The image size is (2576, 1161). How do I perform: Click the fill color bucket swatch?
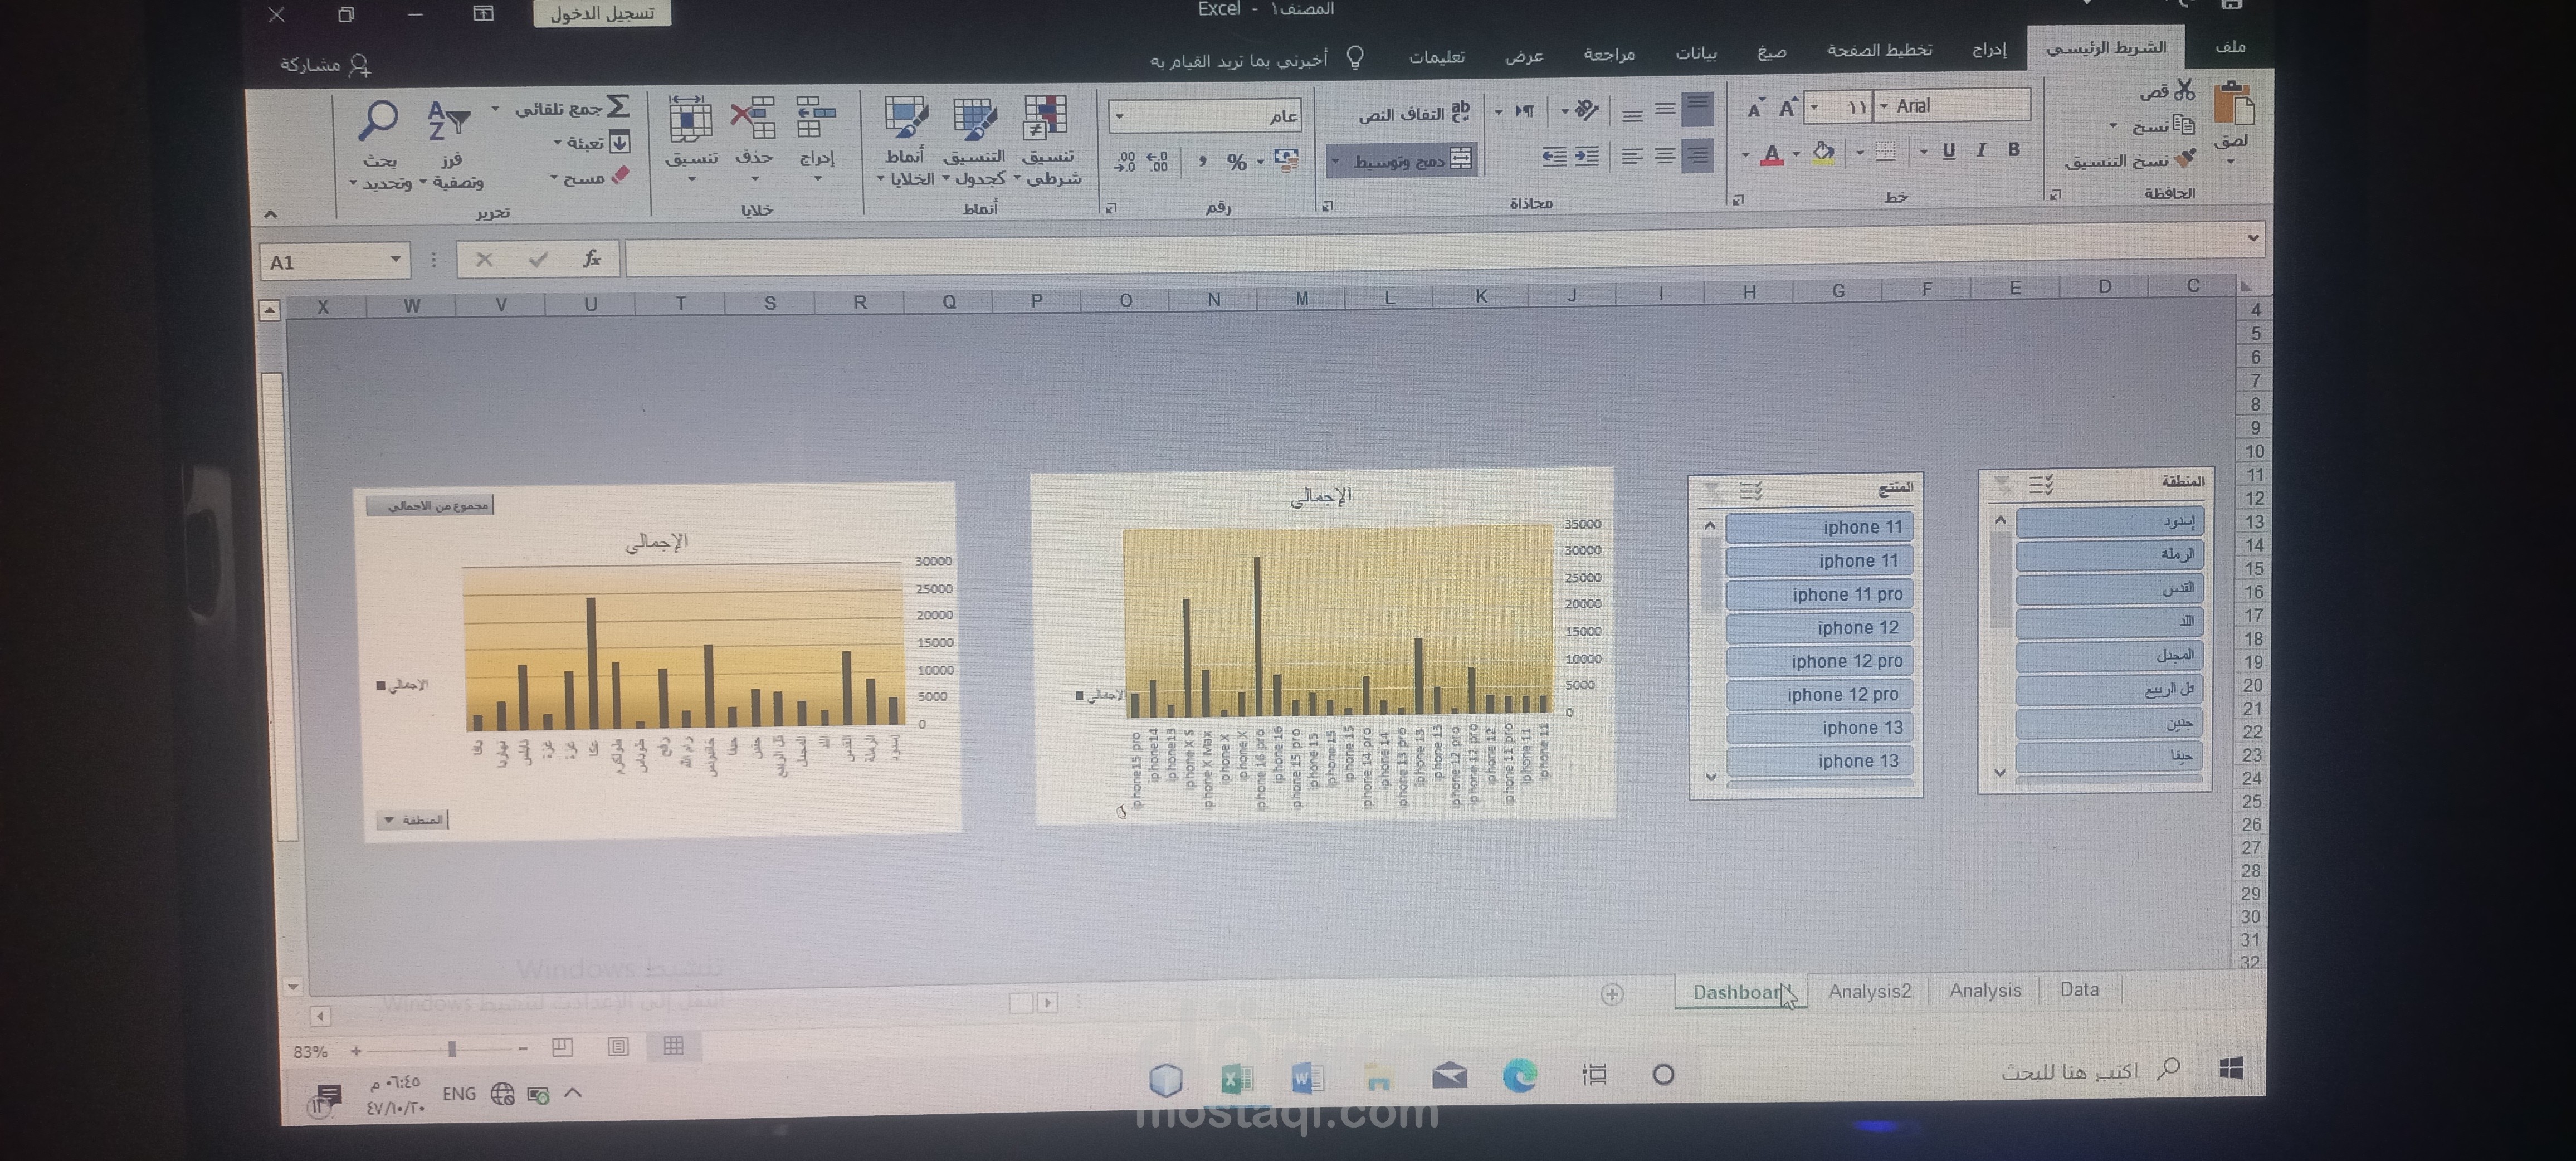coord(1823,152)
